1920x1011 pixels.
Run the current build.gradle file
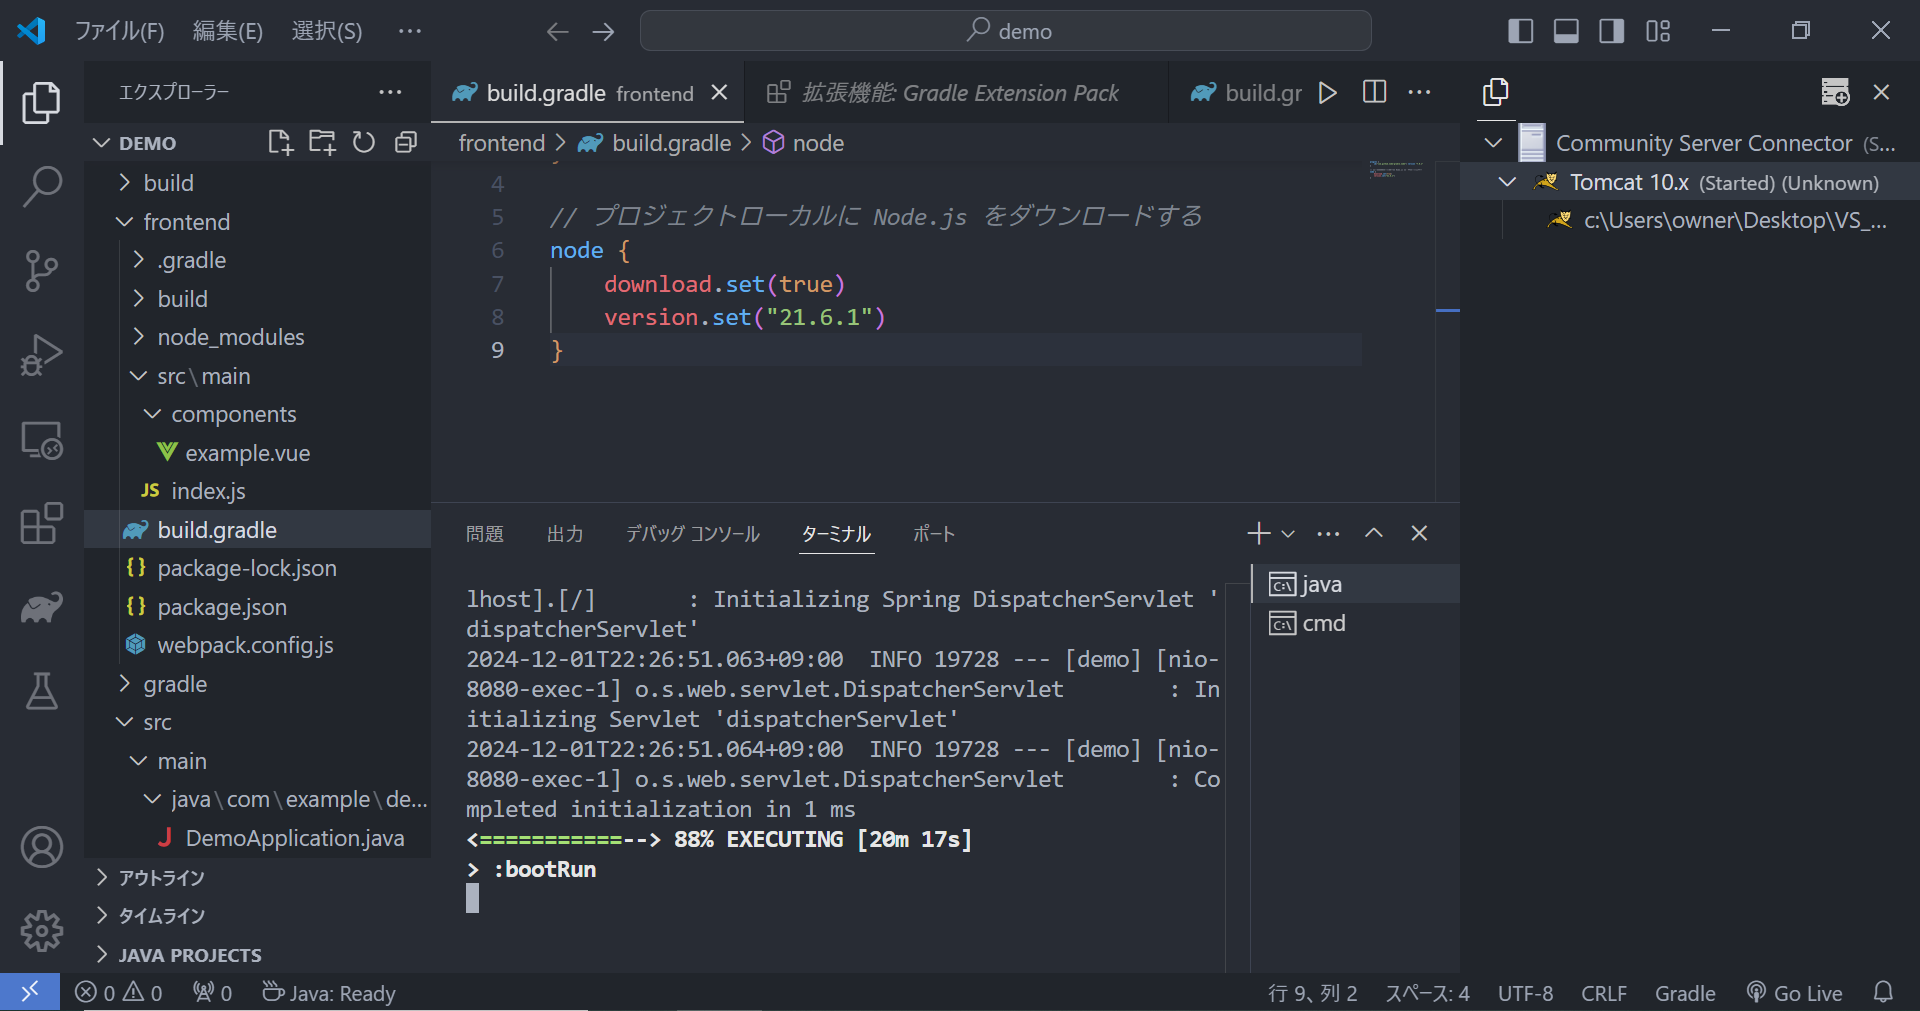[1328, 93]
